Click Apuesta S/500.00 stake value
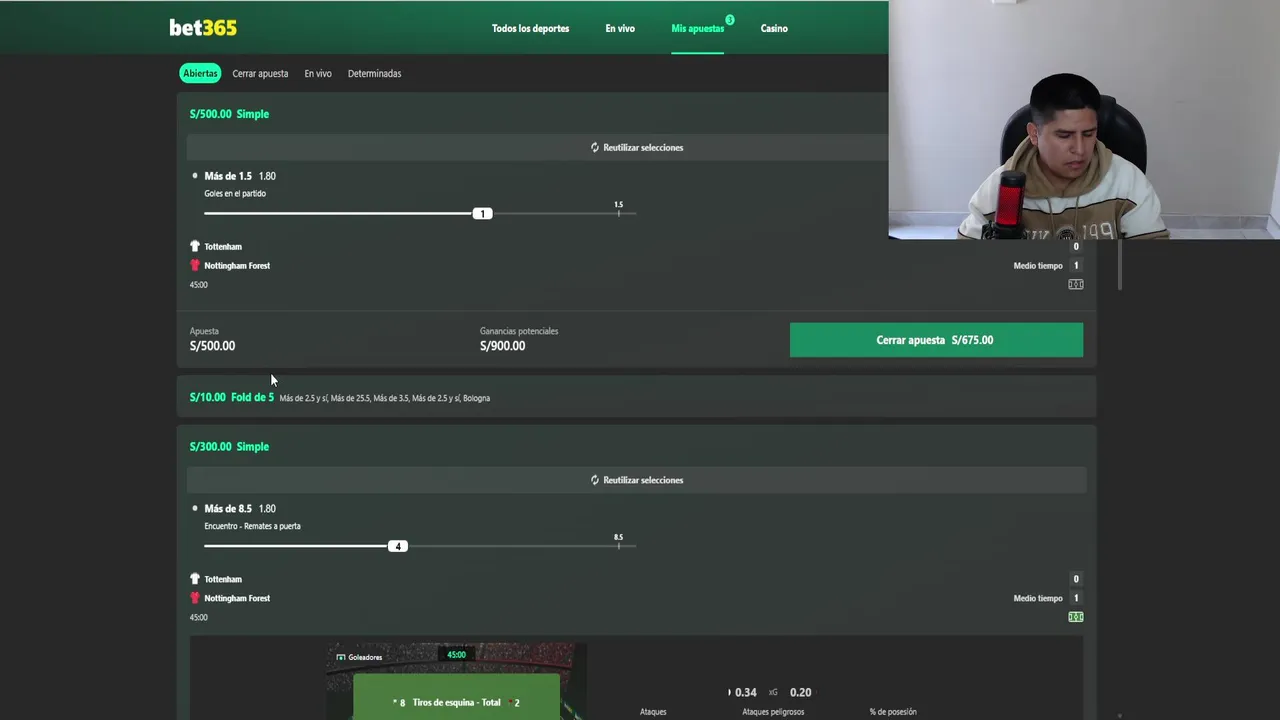Screen dimensions: 1280x720 tap(212, 346)
